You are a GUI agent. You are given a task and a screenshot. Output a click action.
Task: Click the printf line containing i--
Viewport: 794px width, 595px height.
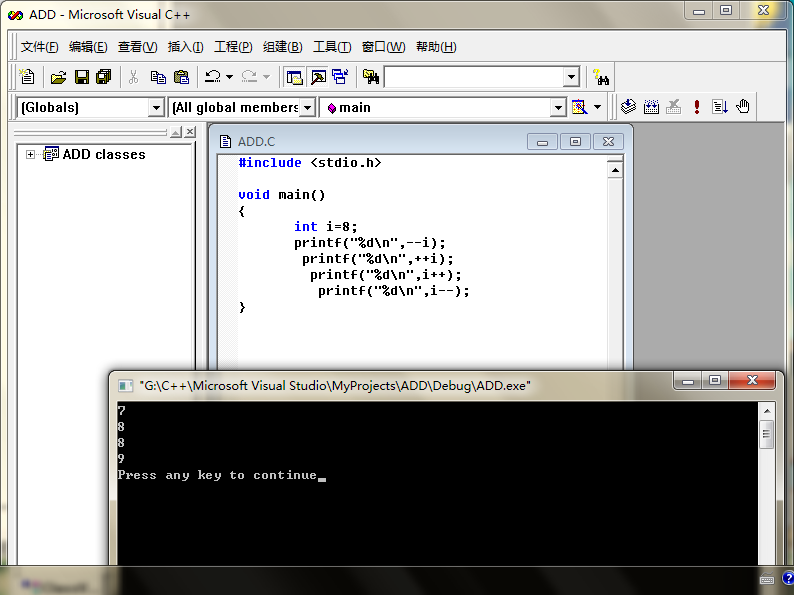[393, 291]
